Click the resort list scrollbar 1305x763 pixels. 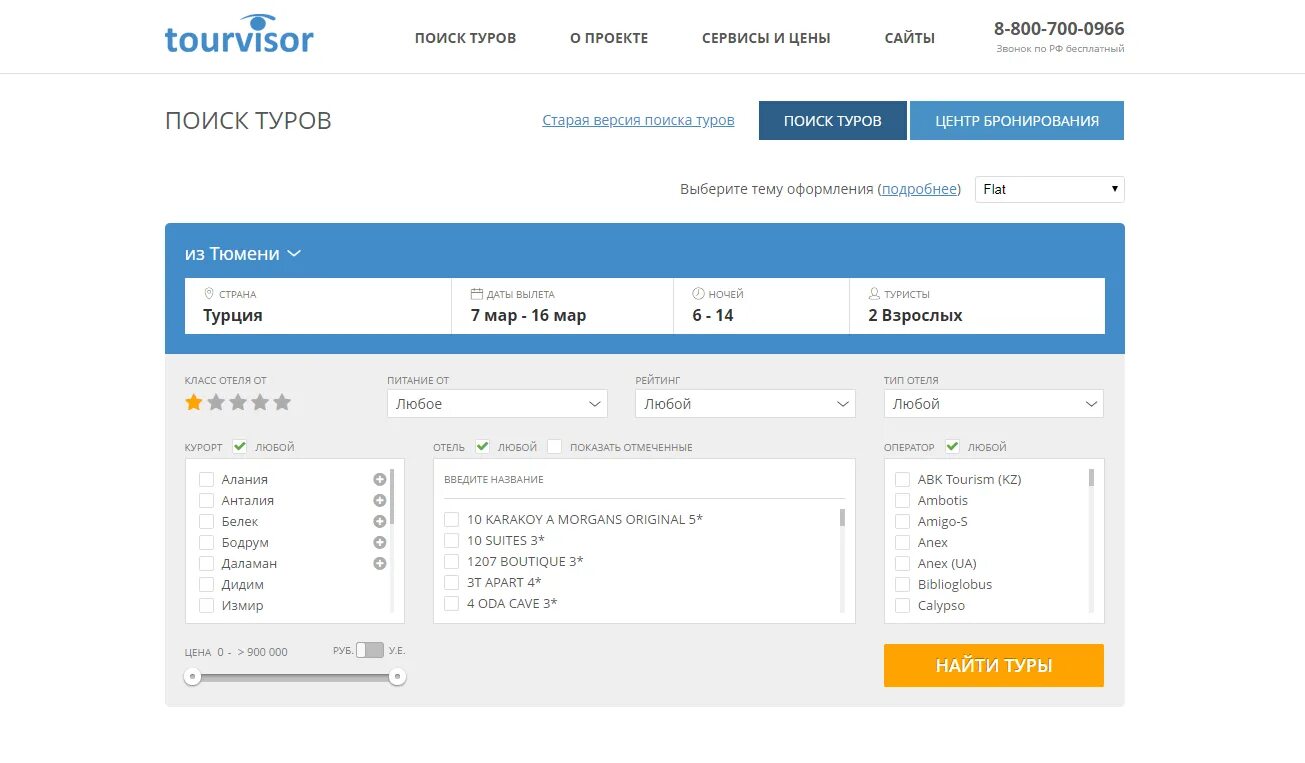(x=392, y=496)
